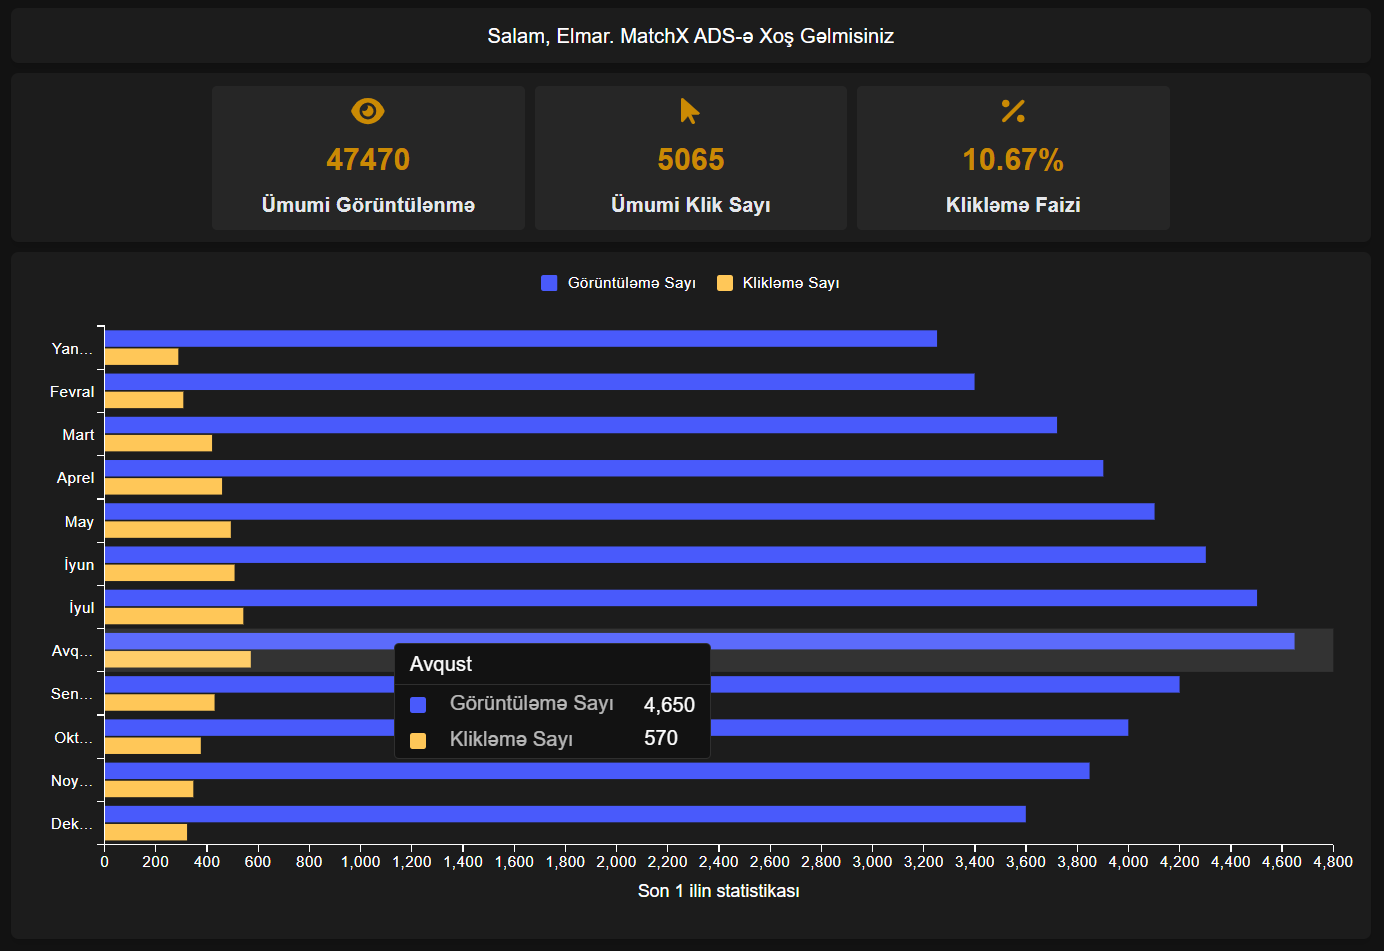Select the Klikləmə Faizi stat card
Viewport: 1384px width, 951px height.
point(1013,158)
